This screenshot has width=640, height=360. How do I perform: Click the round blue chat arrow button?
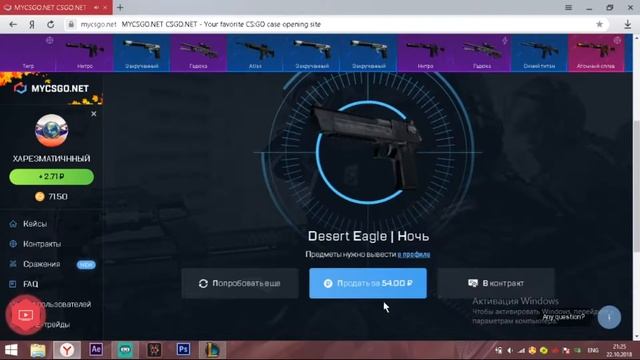pos(609,317)
